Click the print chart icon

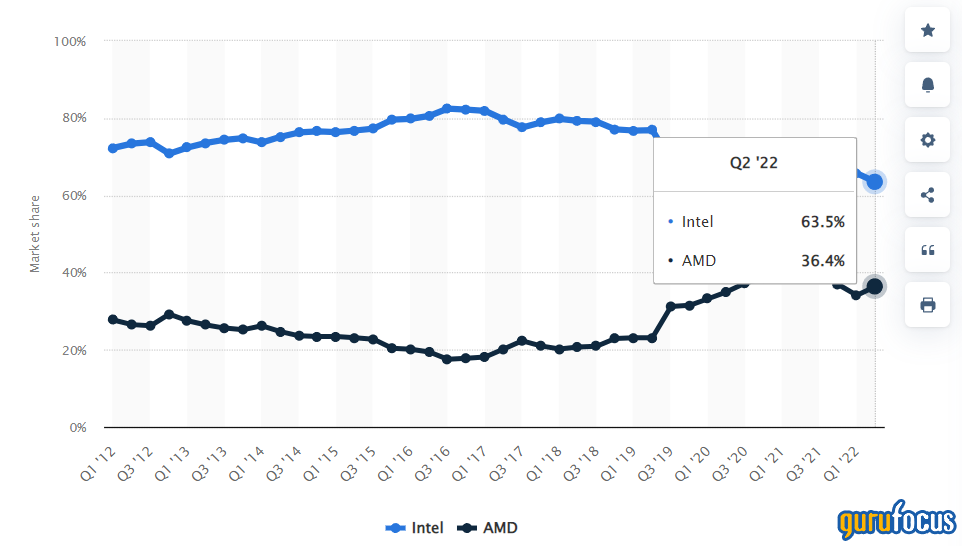(927, 304)
